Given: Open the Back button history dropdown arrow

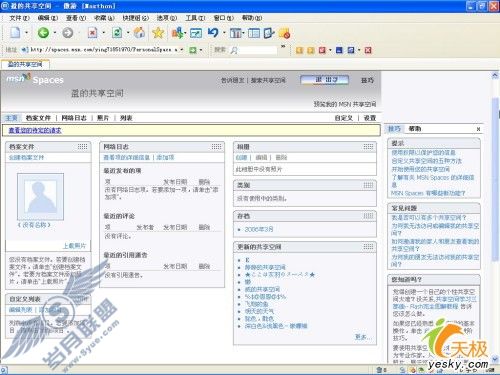Looking at the screenshot, I should (x=55, y=33).
